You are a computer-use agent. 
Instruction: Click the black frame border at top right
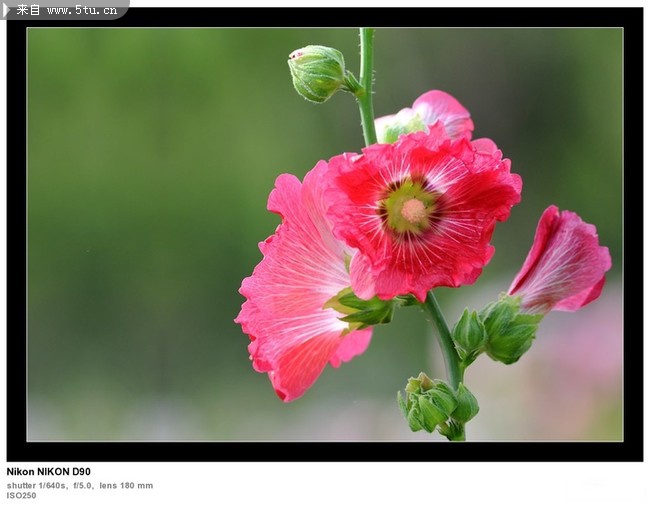(x=600, y=17)
